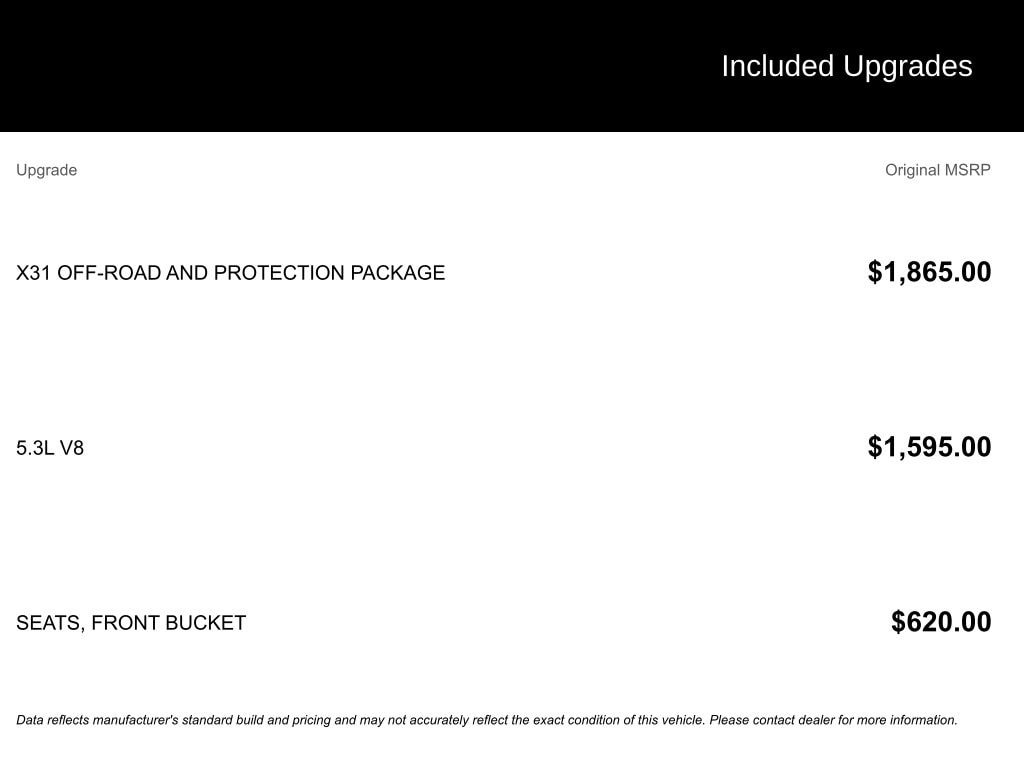The width and height of the screenshot is (1024, 768).
Task: Click the $1,595.00 price
Action: pos(929,447)
